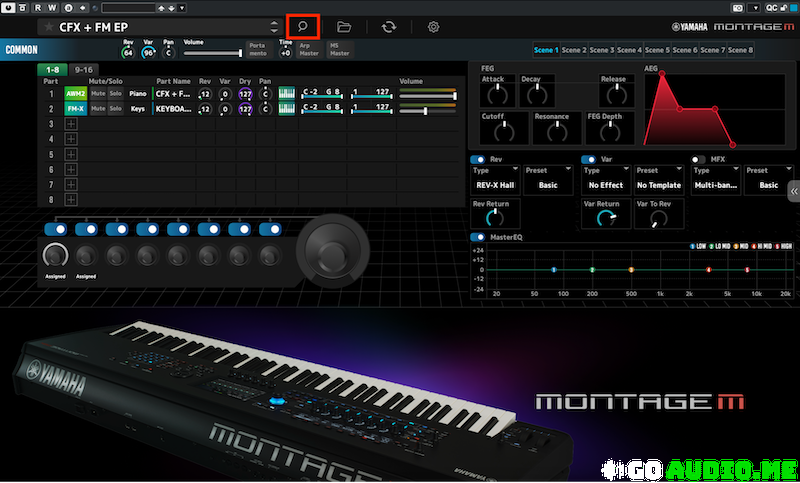Add a part in empty slot 3
The image size is (800, 483).
pos(71,123)
